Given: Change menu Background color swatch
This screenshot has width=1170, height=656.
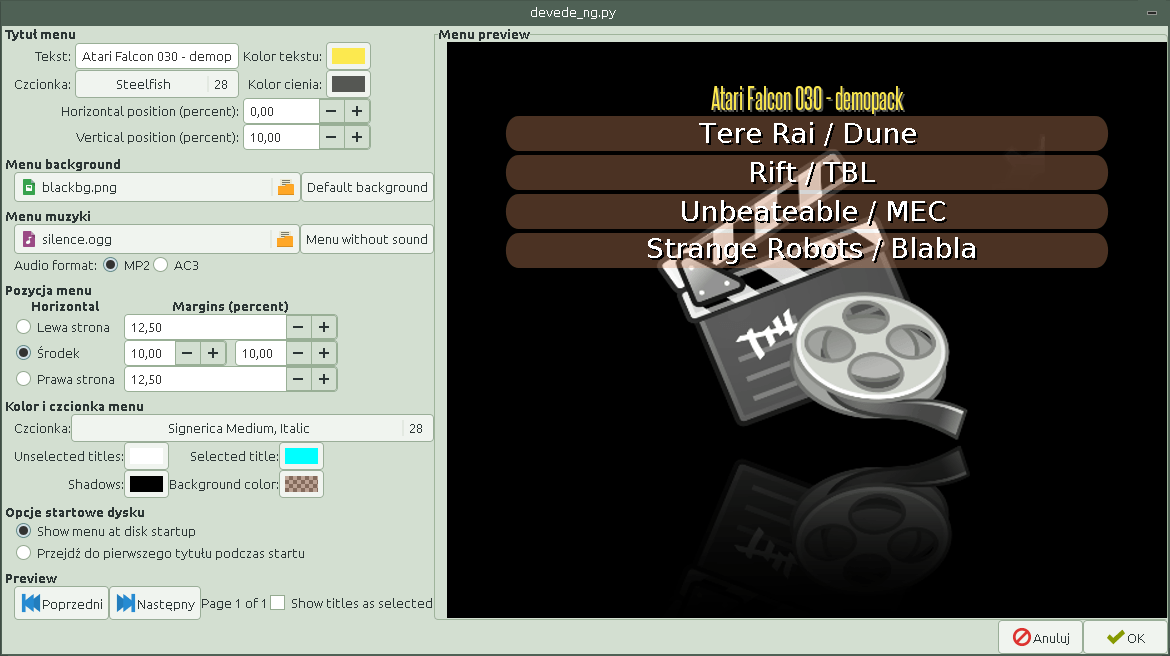Looking at the screenshot, I should coord(301,484).
